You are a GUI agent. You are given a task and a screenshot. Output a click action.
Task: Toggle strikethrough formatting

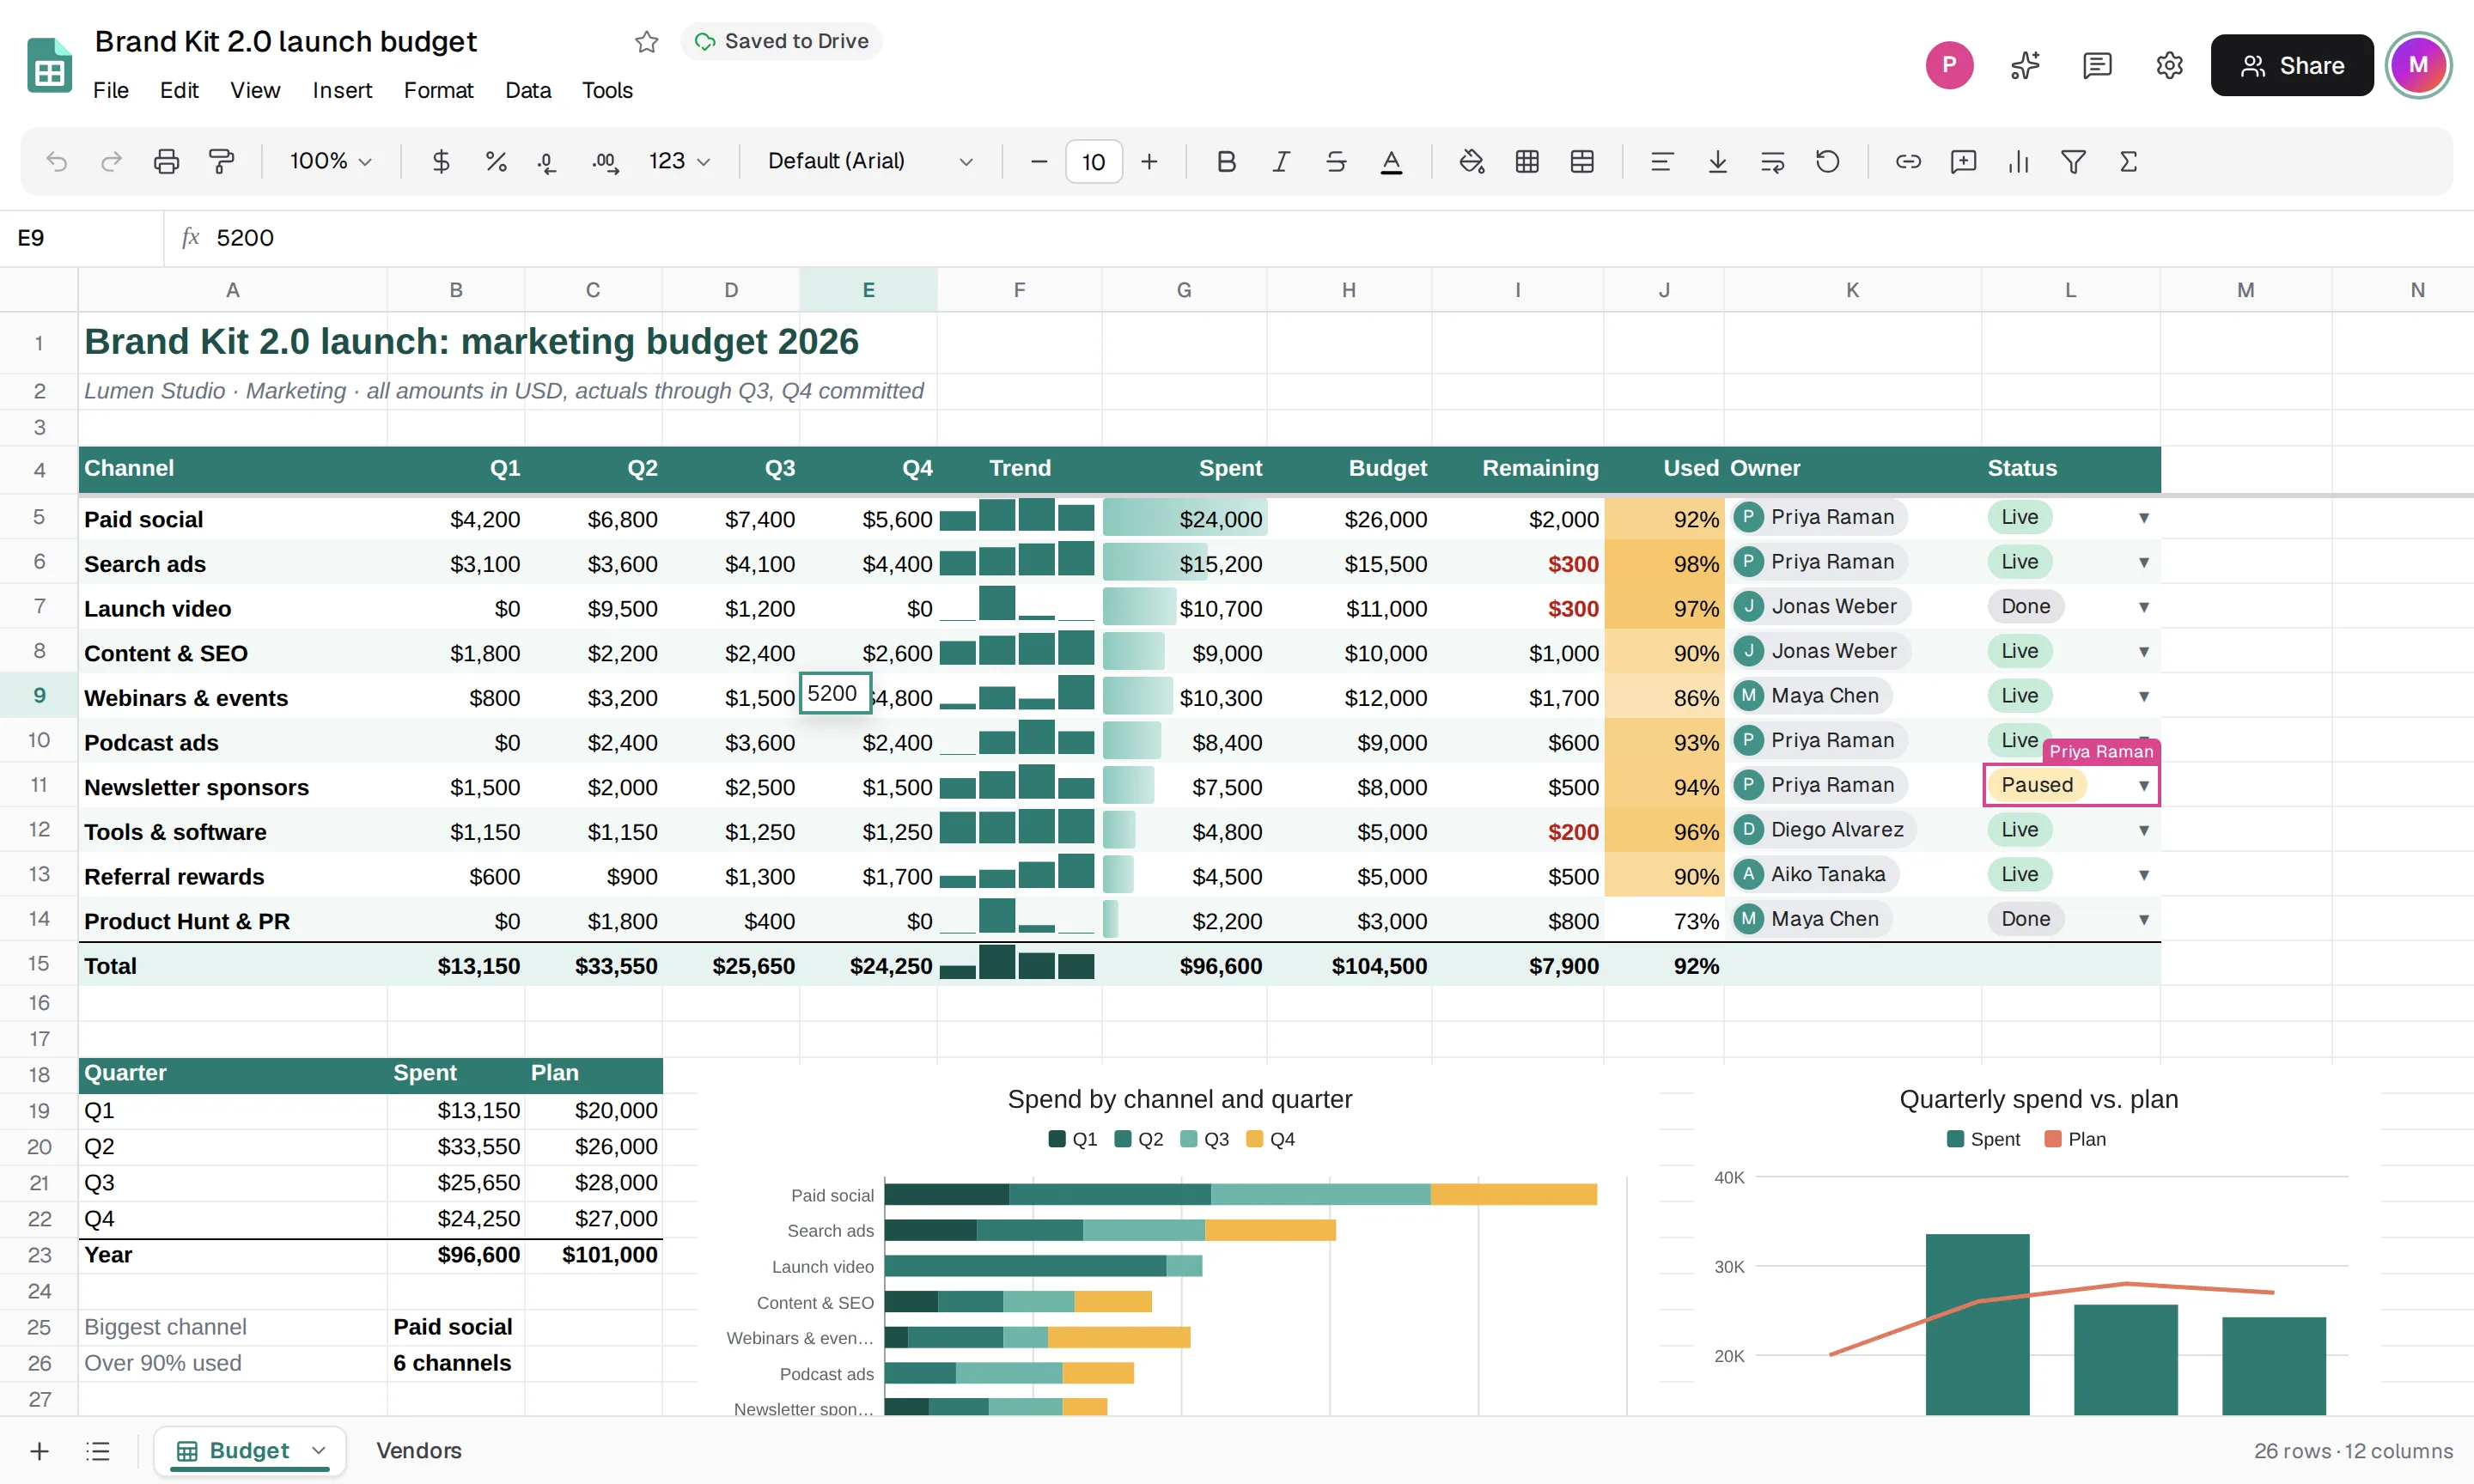(x=1336, y=161)
